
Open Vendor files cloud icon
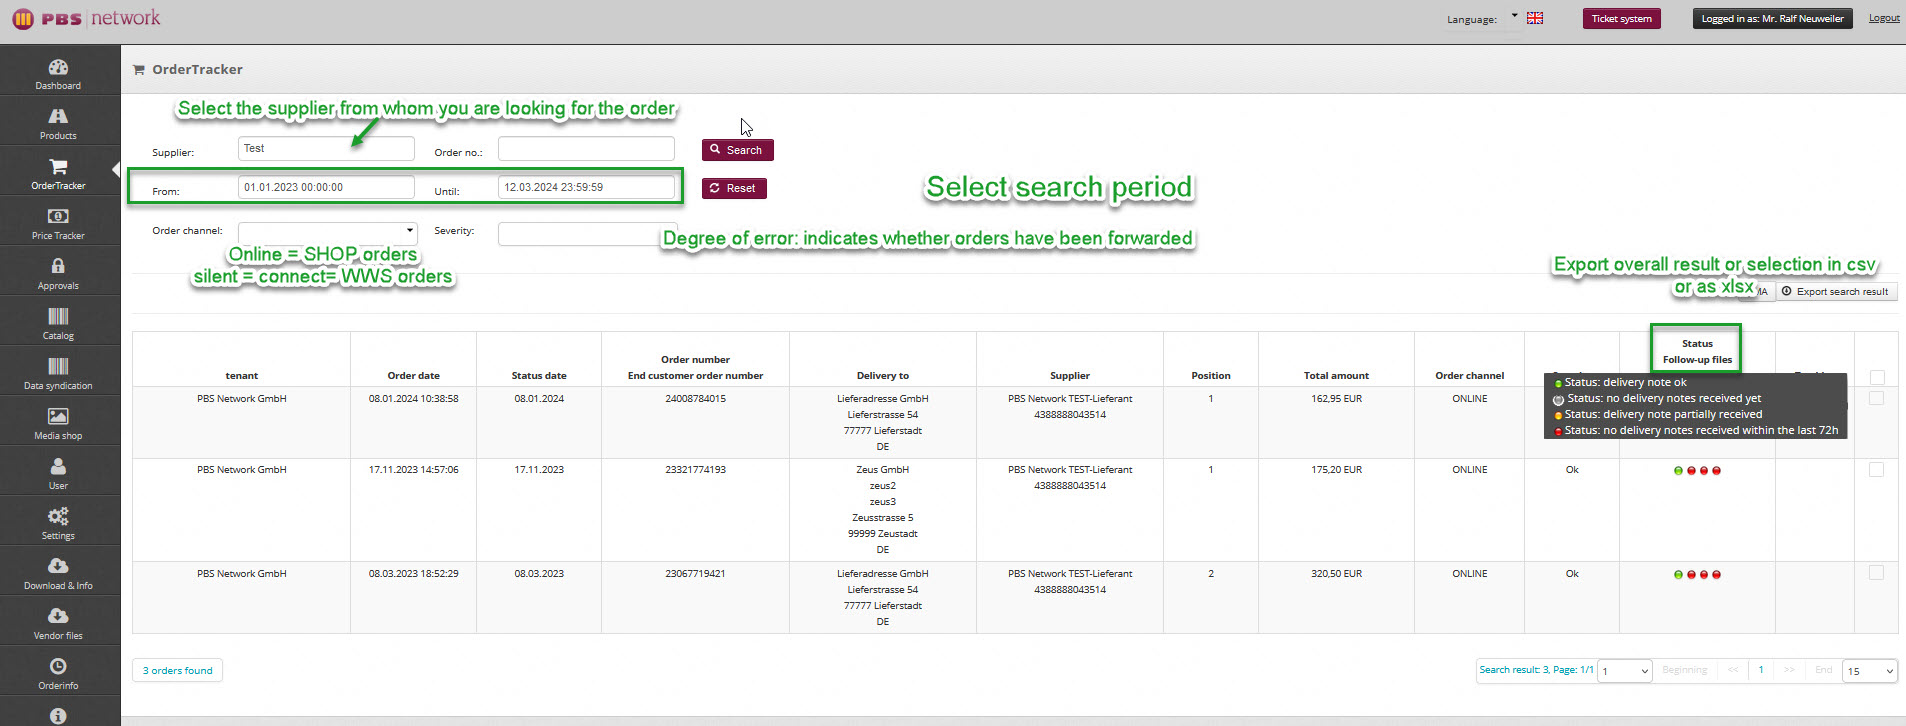point(58,616)
